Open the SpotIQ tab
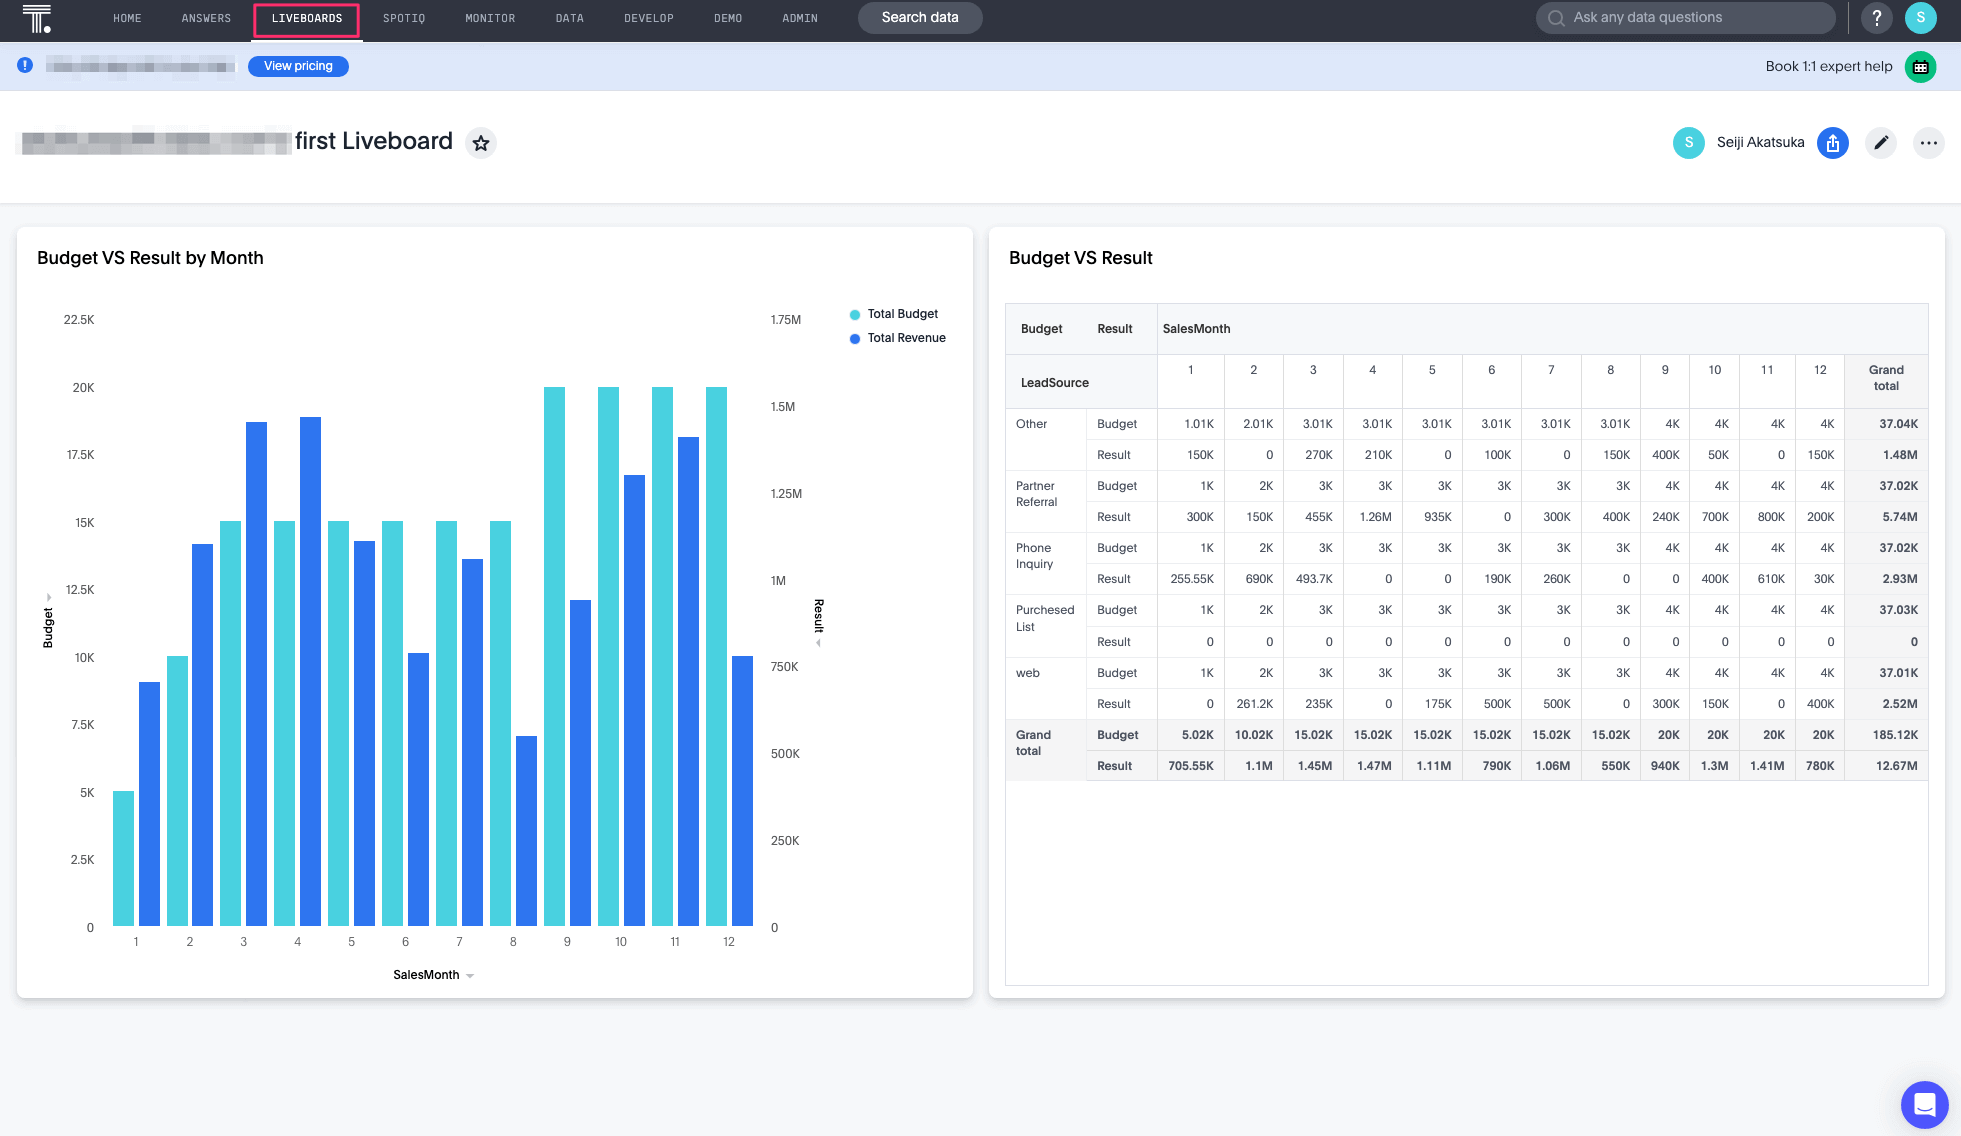Image resolution: width=1961 pixels, height=1136 pixels. (x=403, y=18)
